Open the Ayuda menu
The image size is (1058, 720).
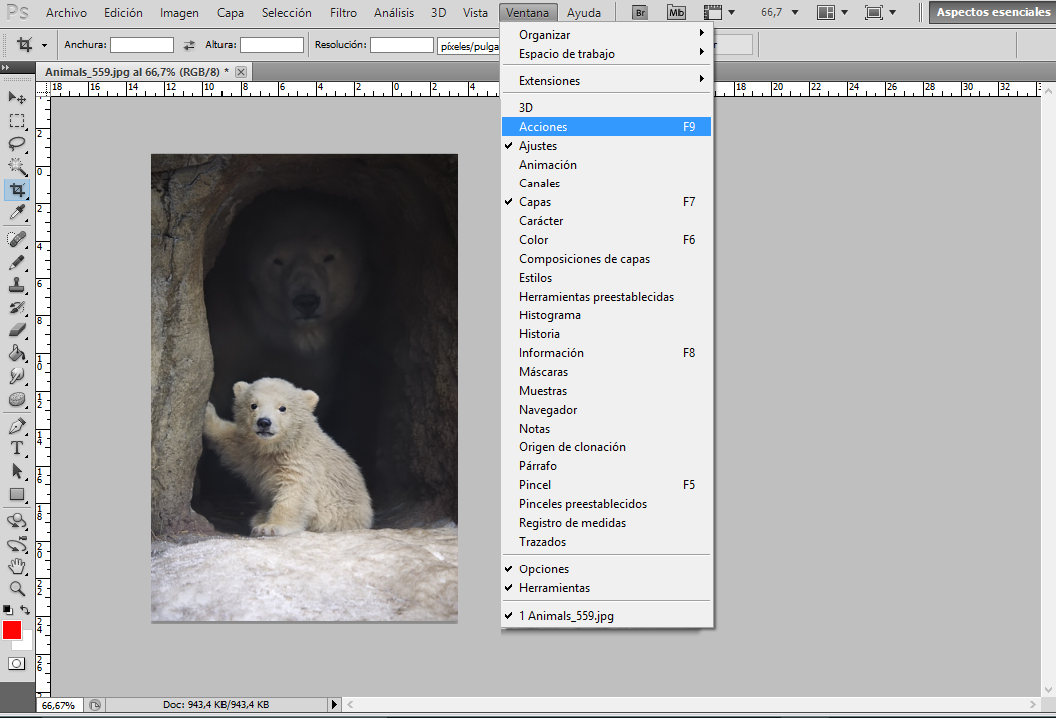click(x=584, y=12)
